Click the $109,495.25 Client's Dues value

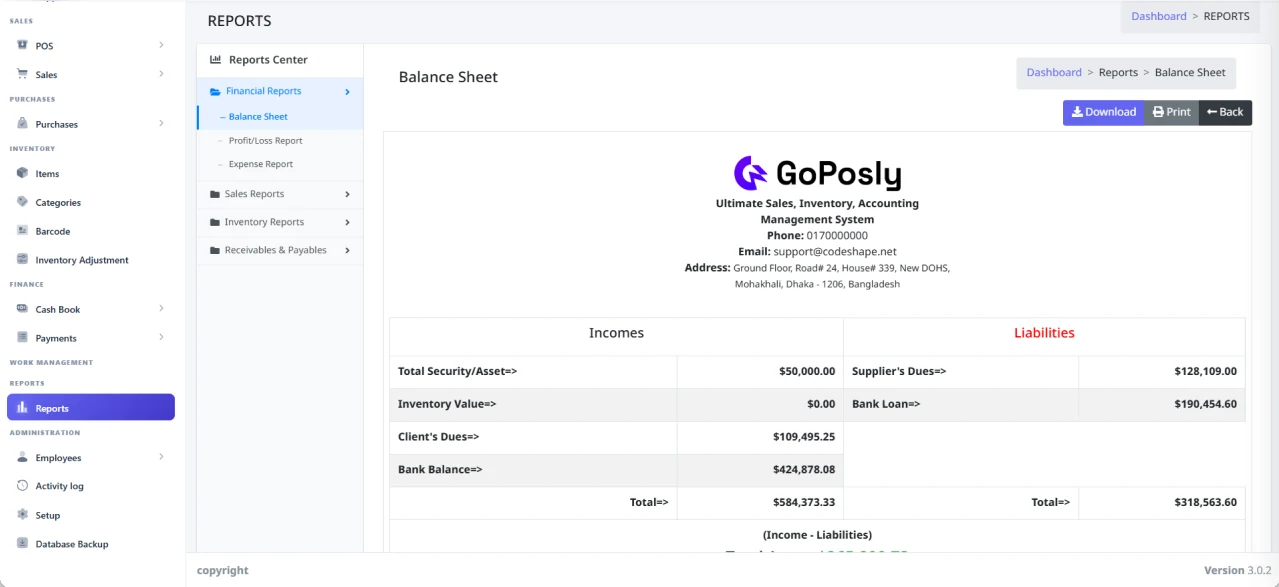point(804,437)
